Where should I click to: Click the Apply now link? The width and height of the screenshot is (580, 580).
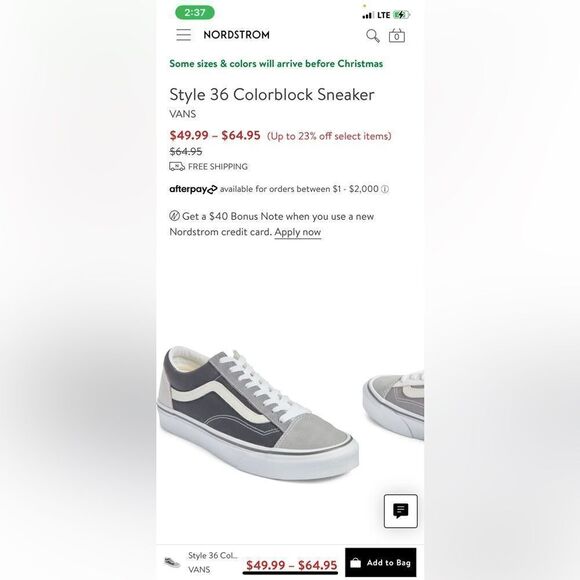point(298,232)
